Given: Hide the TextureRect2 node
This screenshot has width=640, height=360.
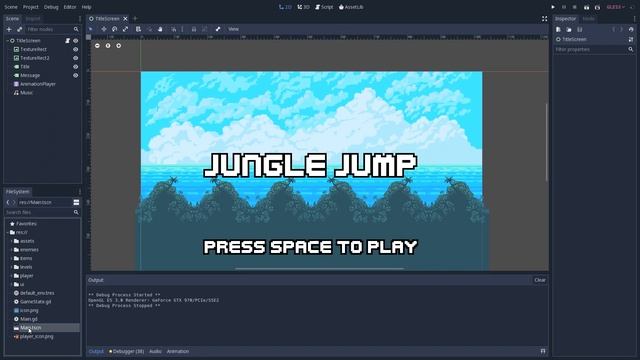Looking at the screenshot, I should pos(76,58).
